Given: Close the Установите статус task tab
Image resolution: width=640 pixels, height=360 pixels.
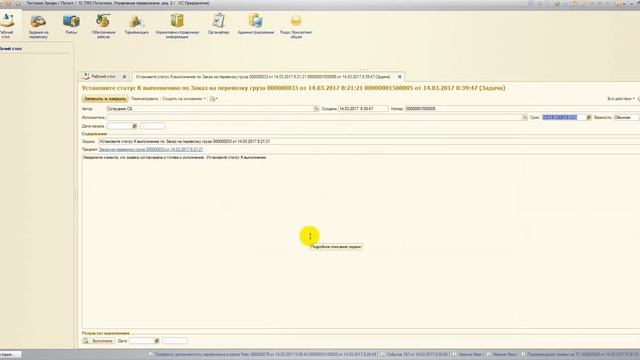Looking at the screenshot, I should (x=400, y=77).
